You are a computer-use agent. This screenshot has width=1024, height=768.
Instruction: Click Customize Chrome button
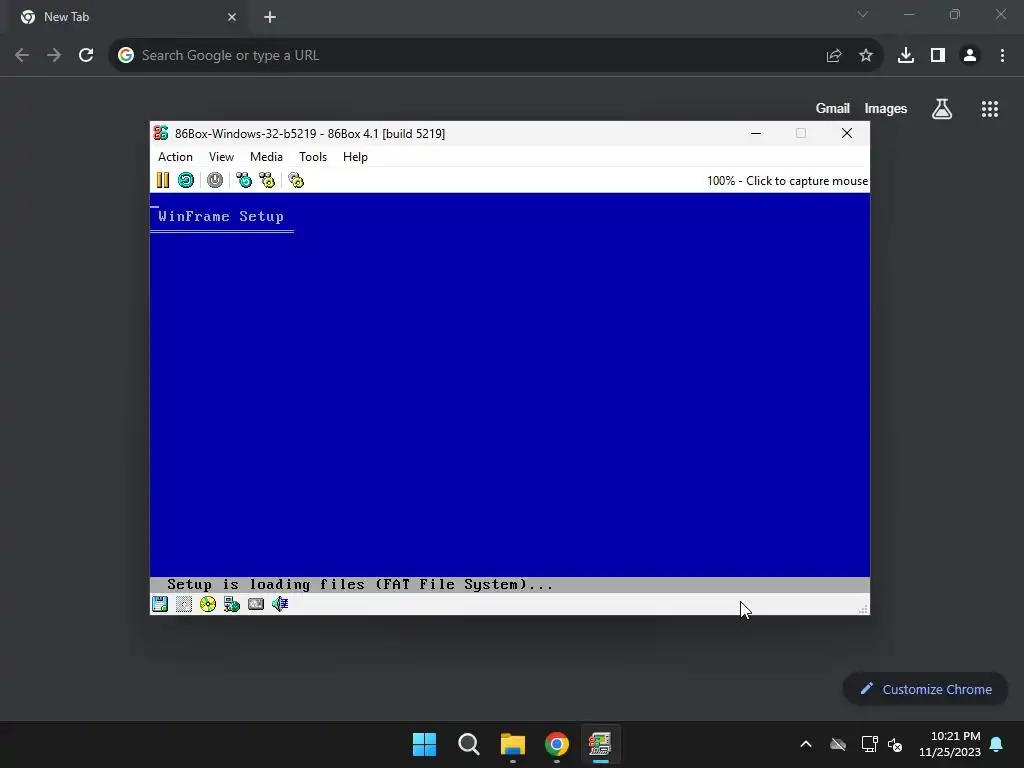click(925, 689)
